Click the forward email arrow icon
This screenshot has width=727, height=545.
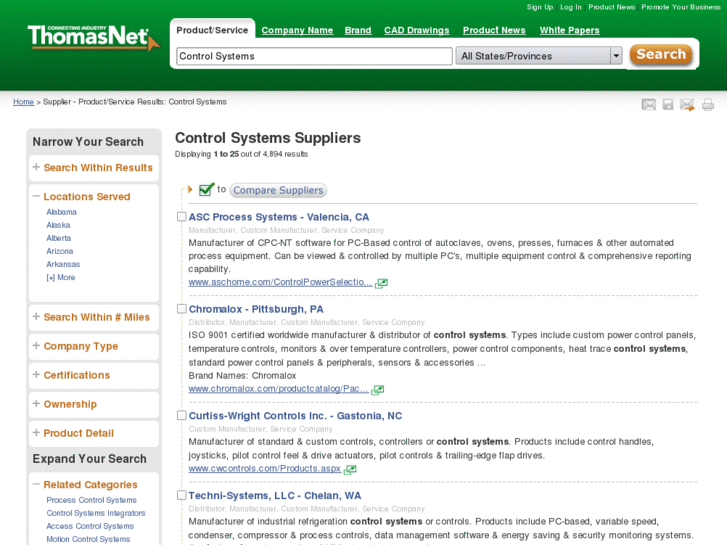pos(688,105)
